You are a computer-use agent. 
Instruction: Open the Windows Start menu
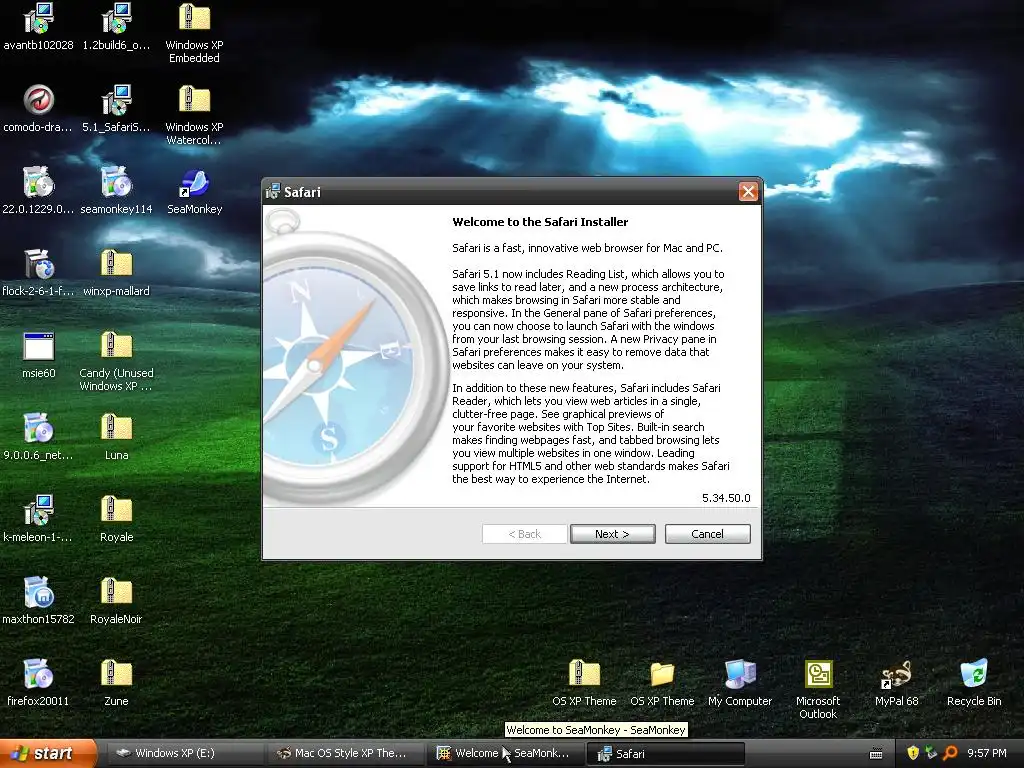[48, 754]
